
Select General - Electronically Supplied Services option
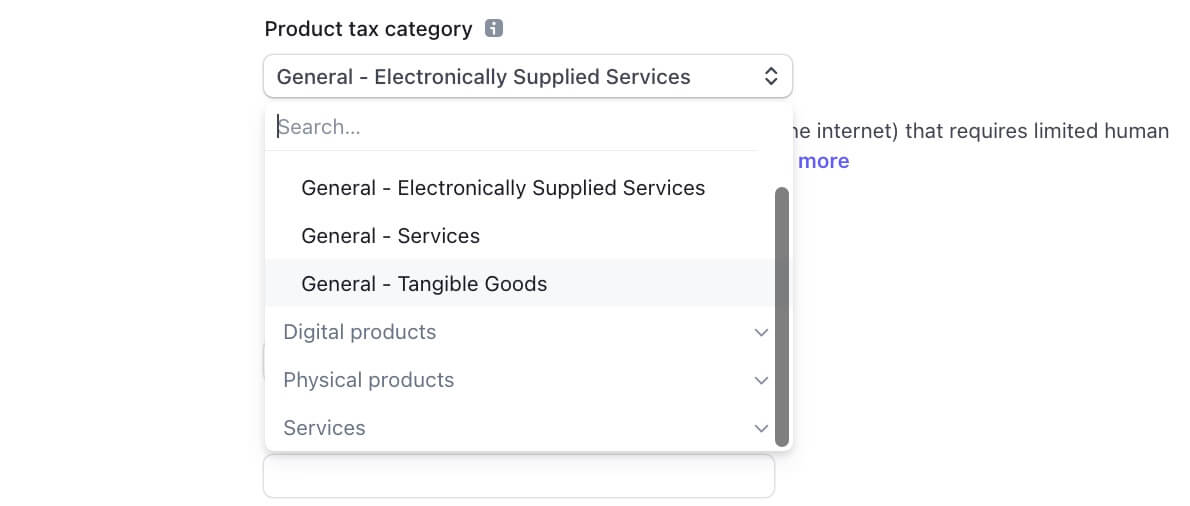pyautogui.click(x=520, y=187)
